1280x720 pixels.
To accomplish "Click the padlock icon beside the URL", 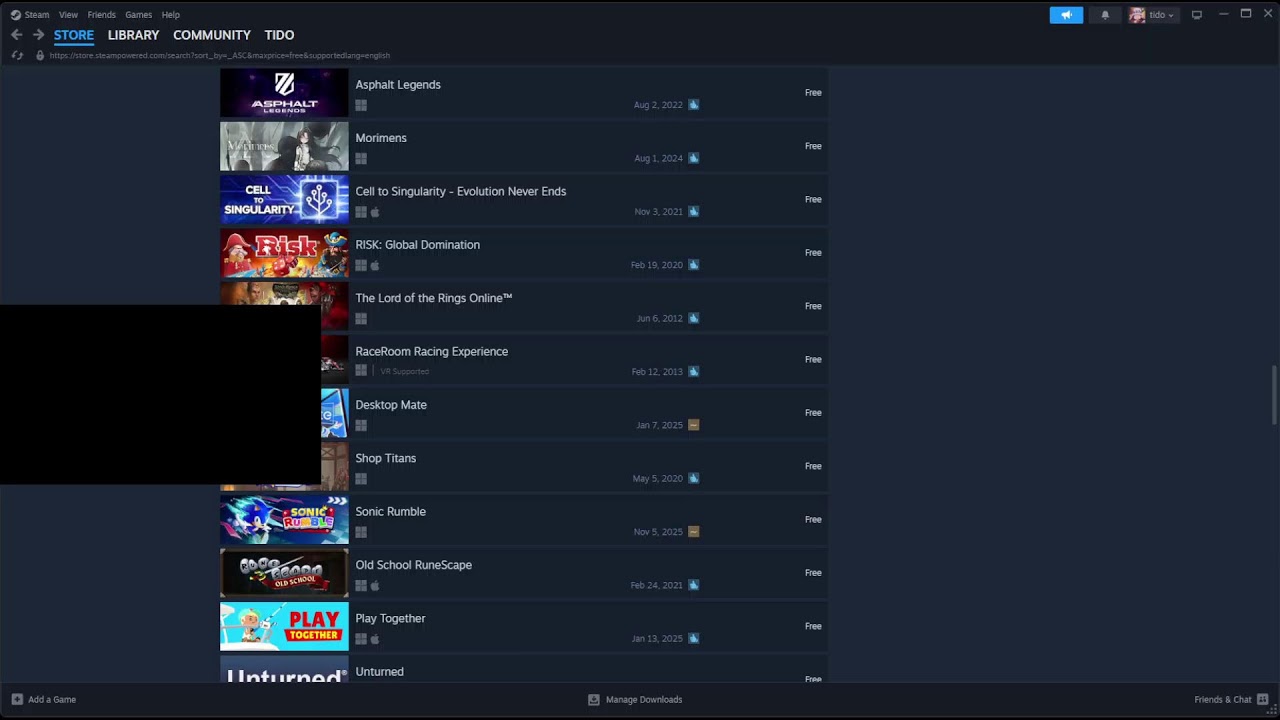I will pyautogui.click(x=40, y=55).
